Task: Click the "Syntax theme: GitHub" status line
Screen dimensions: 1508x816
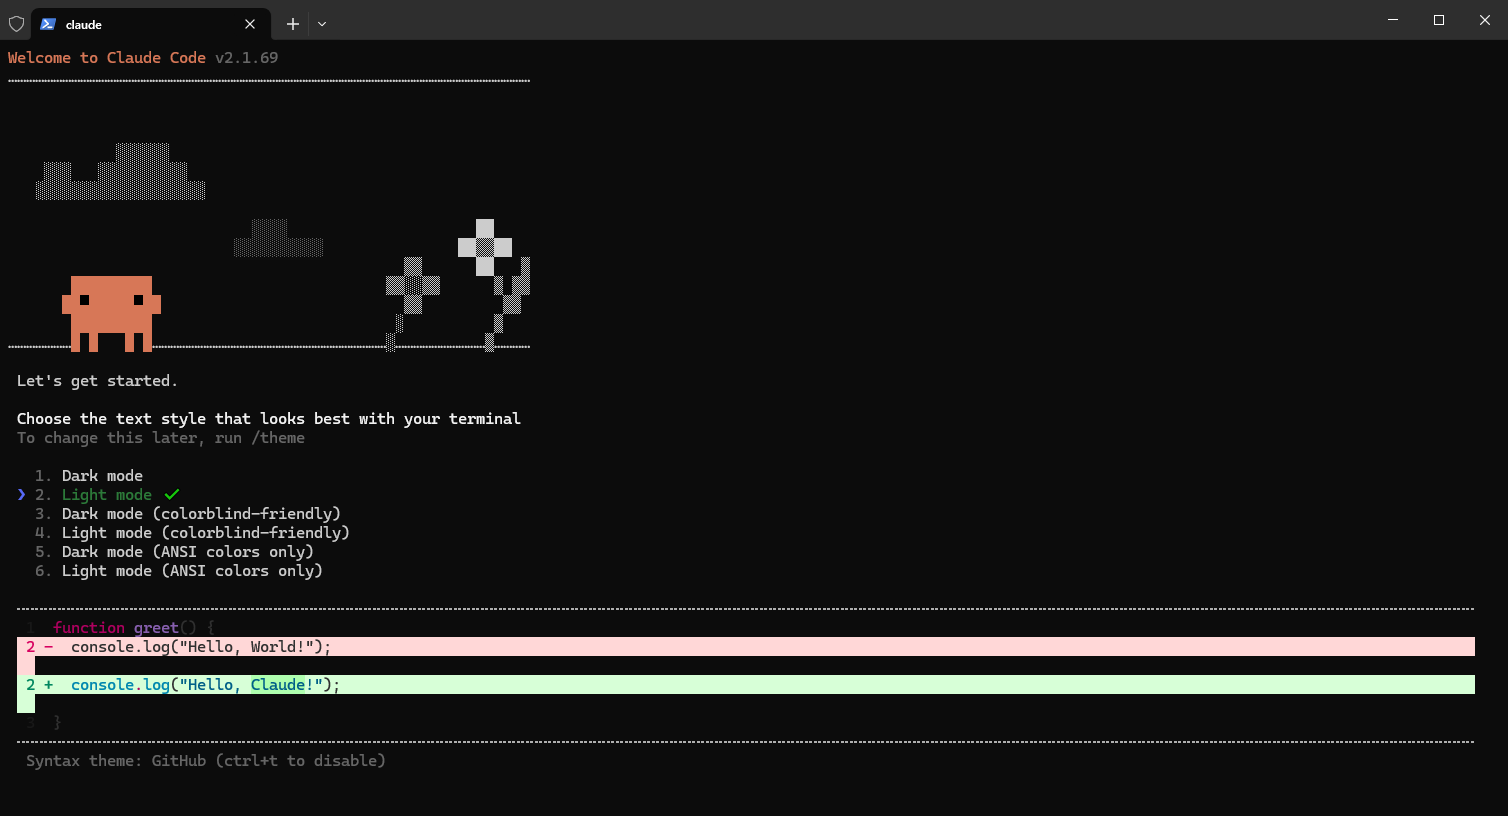Action: coord(206,761)
